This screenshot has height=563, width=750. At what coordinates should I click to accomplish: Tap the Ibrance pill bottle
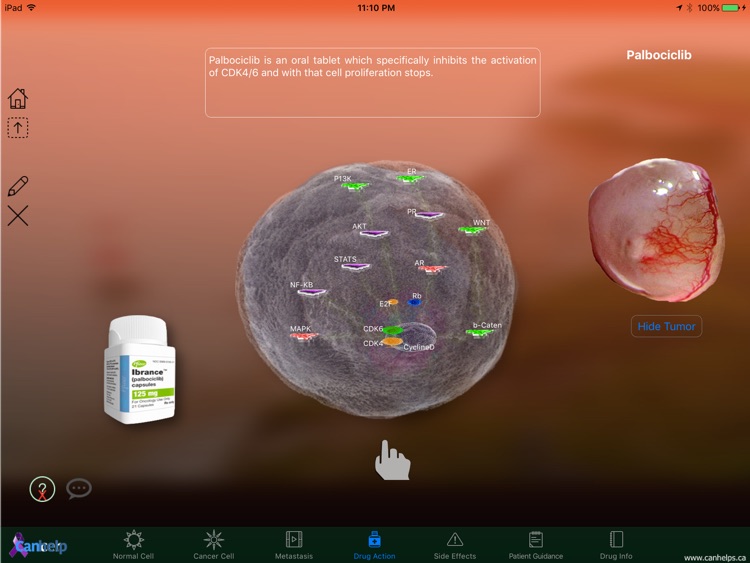pos(139,369)
